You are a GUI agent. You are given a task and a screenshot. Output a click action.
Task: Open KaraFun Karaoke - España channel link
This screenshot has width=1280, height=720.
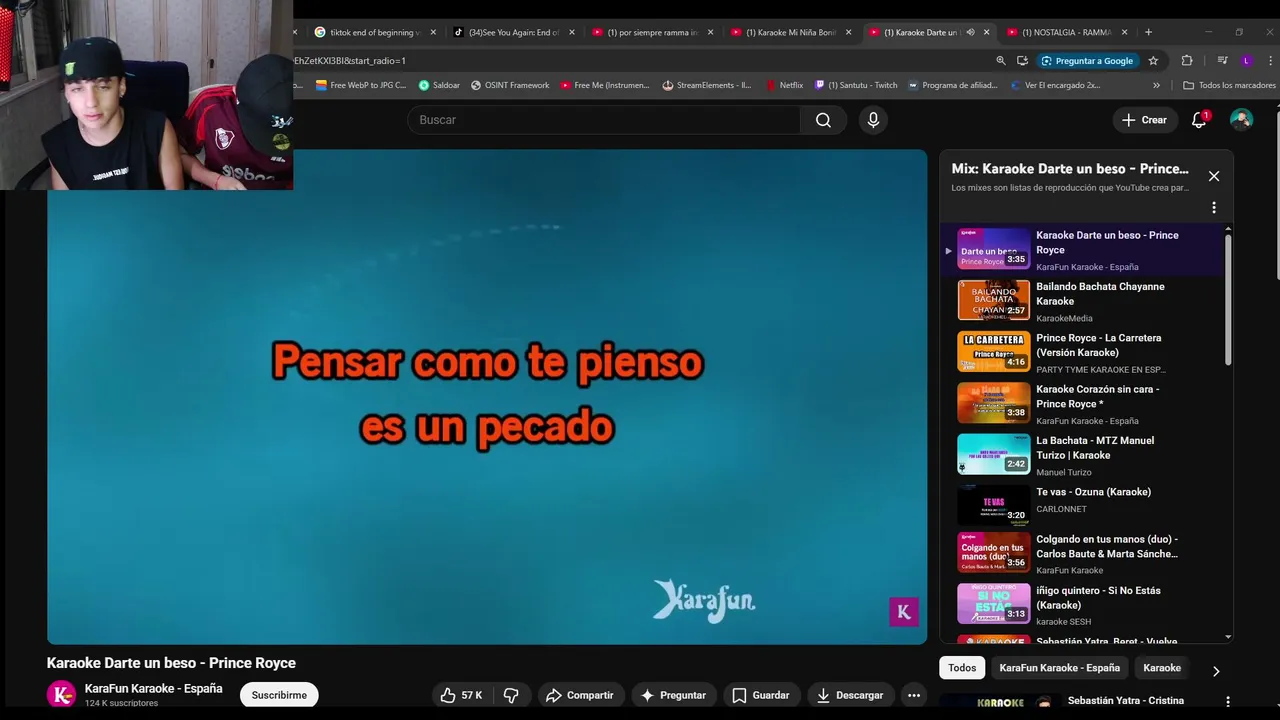tap(153, 689)
